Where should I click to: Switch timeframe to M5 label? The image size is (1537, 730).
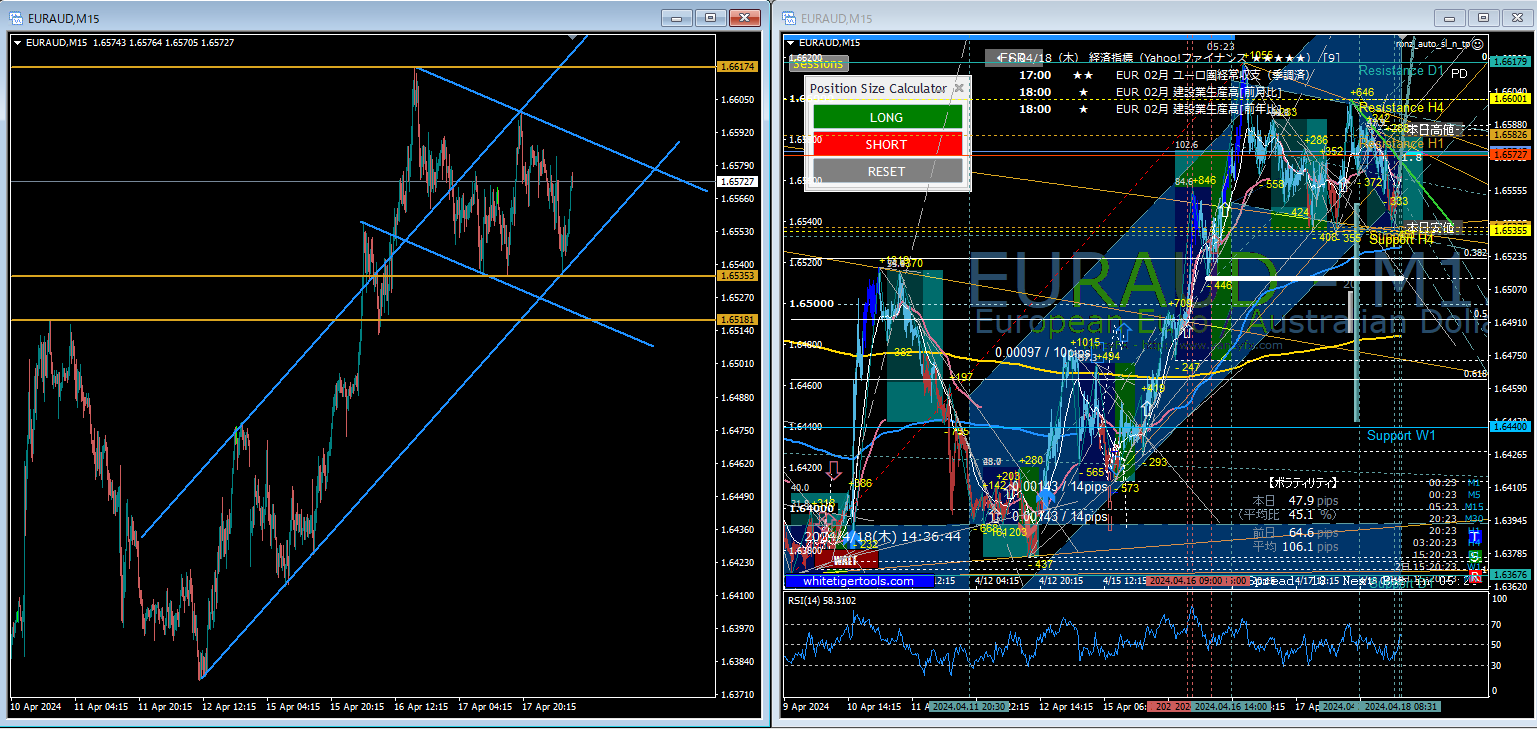pyautogui.click(x=1474, y=494)
